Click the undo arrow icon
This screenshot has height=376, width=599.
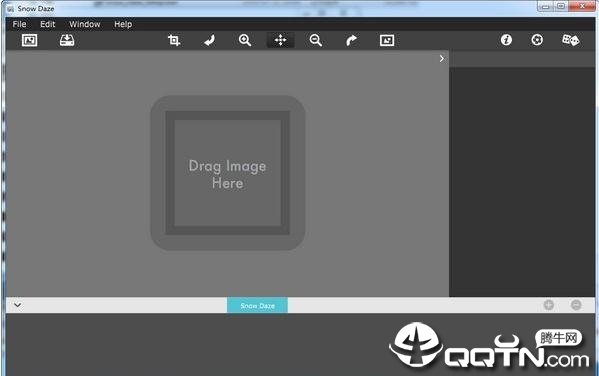[x=209, y=40]
